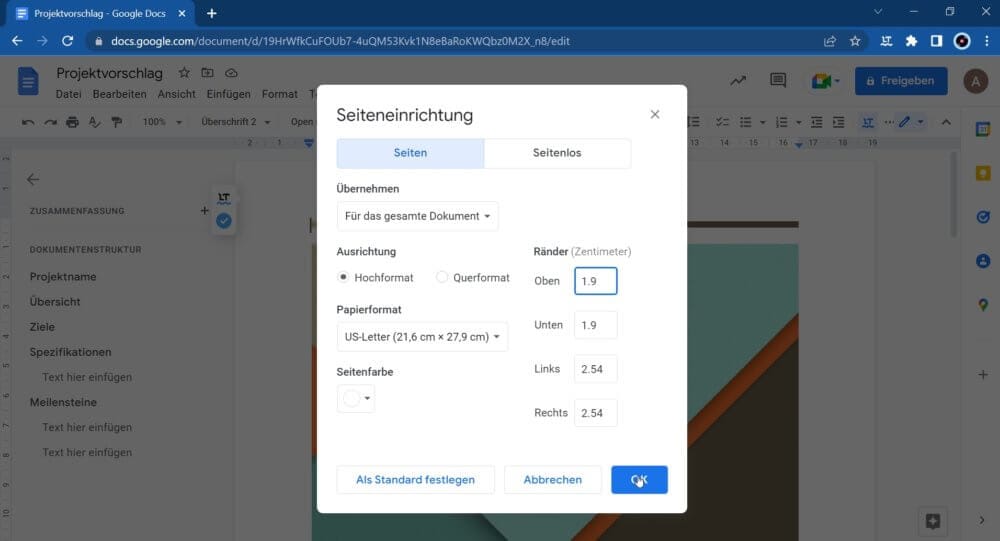Open the Meet options dropdown arrow
This screenshot has width=1000, height=541.
(837, 81)
